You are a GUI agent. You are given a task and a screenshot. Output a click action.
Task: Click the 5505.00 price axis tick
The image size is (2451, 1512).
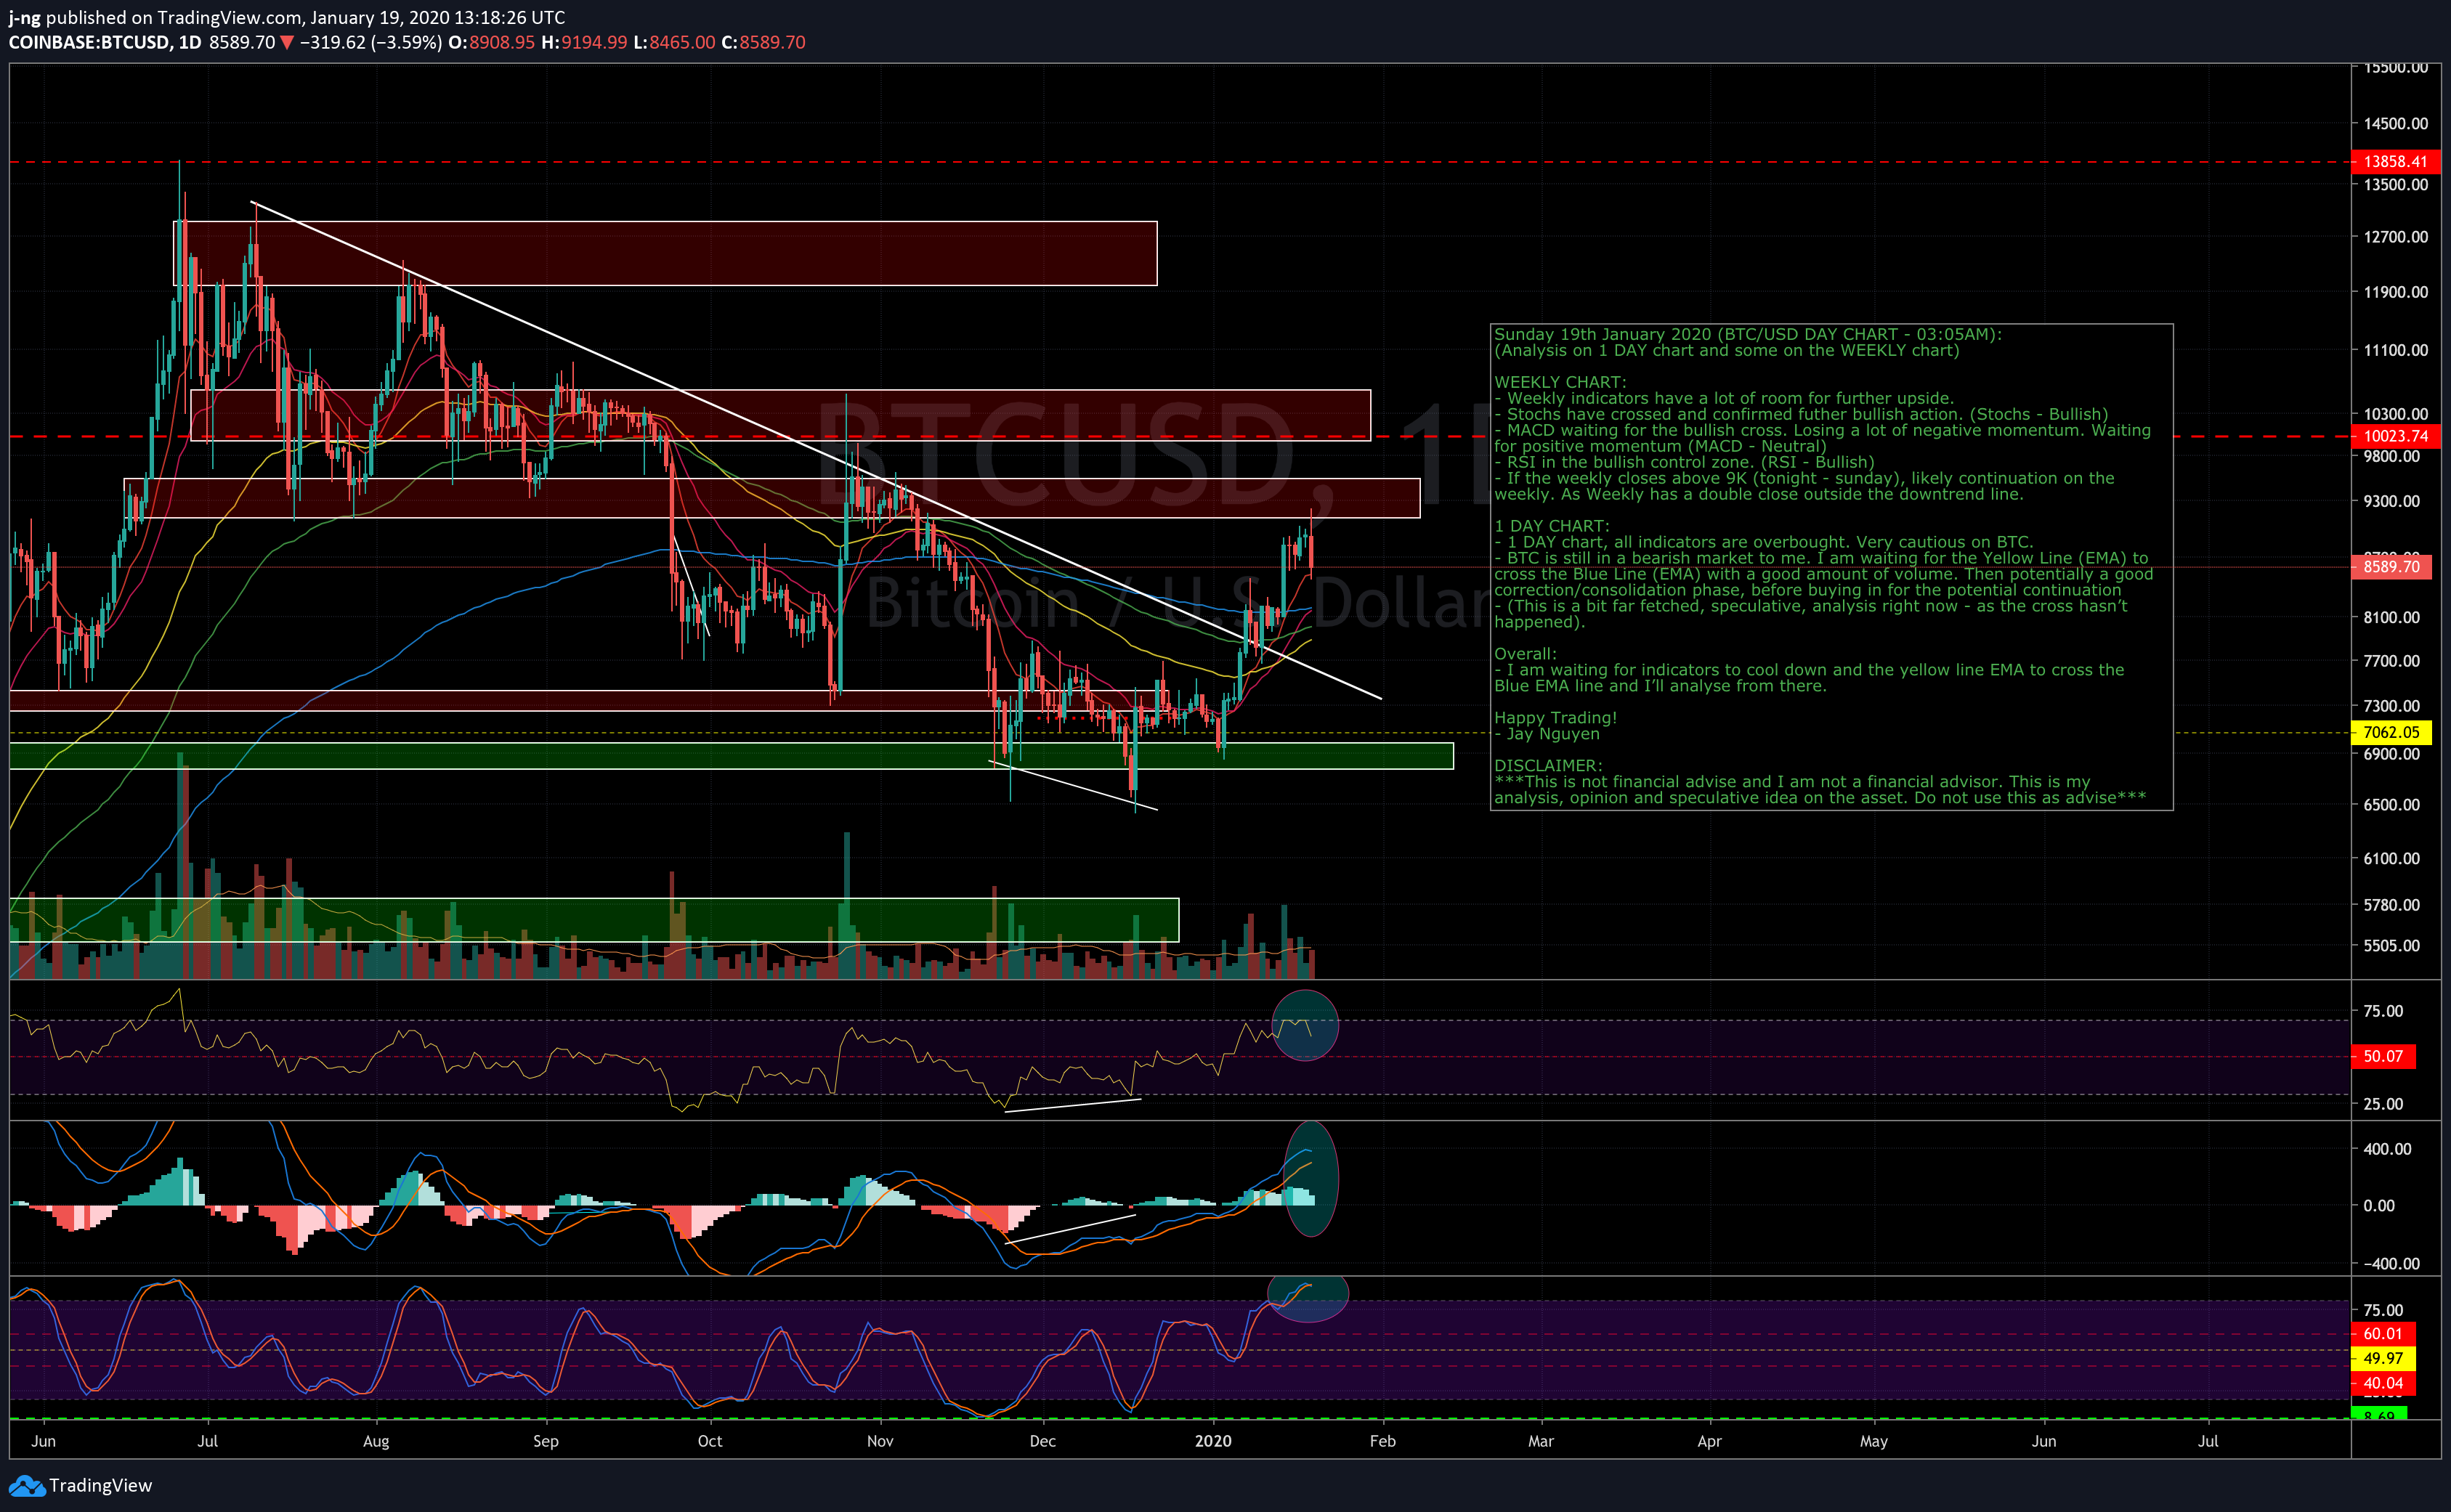(x=2391, y=946)
